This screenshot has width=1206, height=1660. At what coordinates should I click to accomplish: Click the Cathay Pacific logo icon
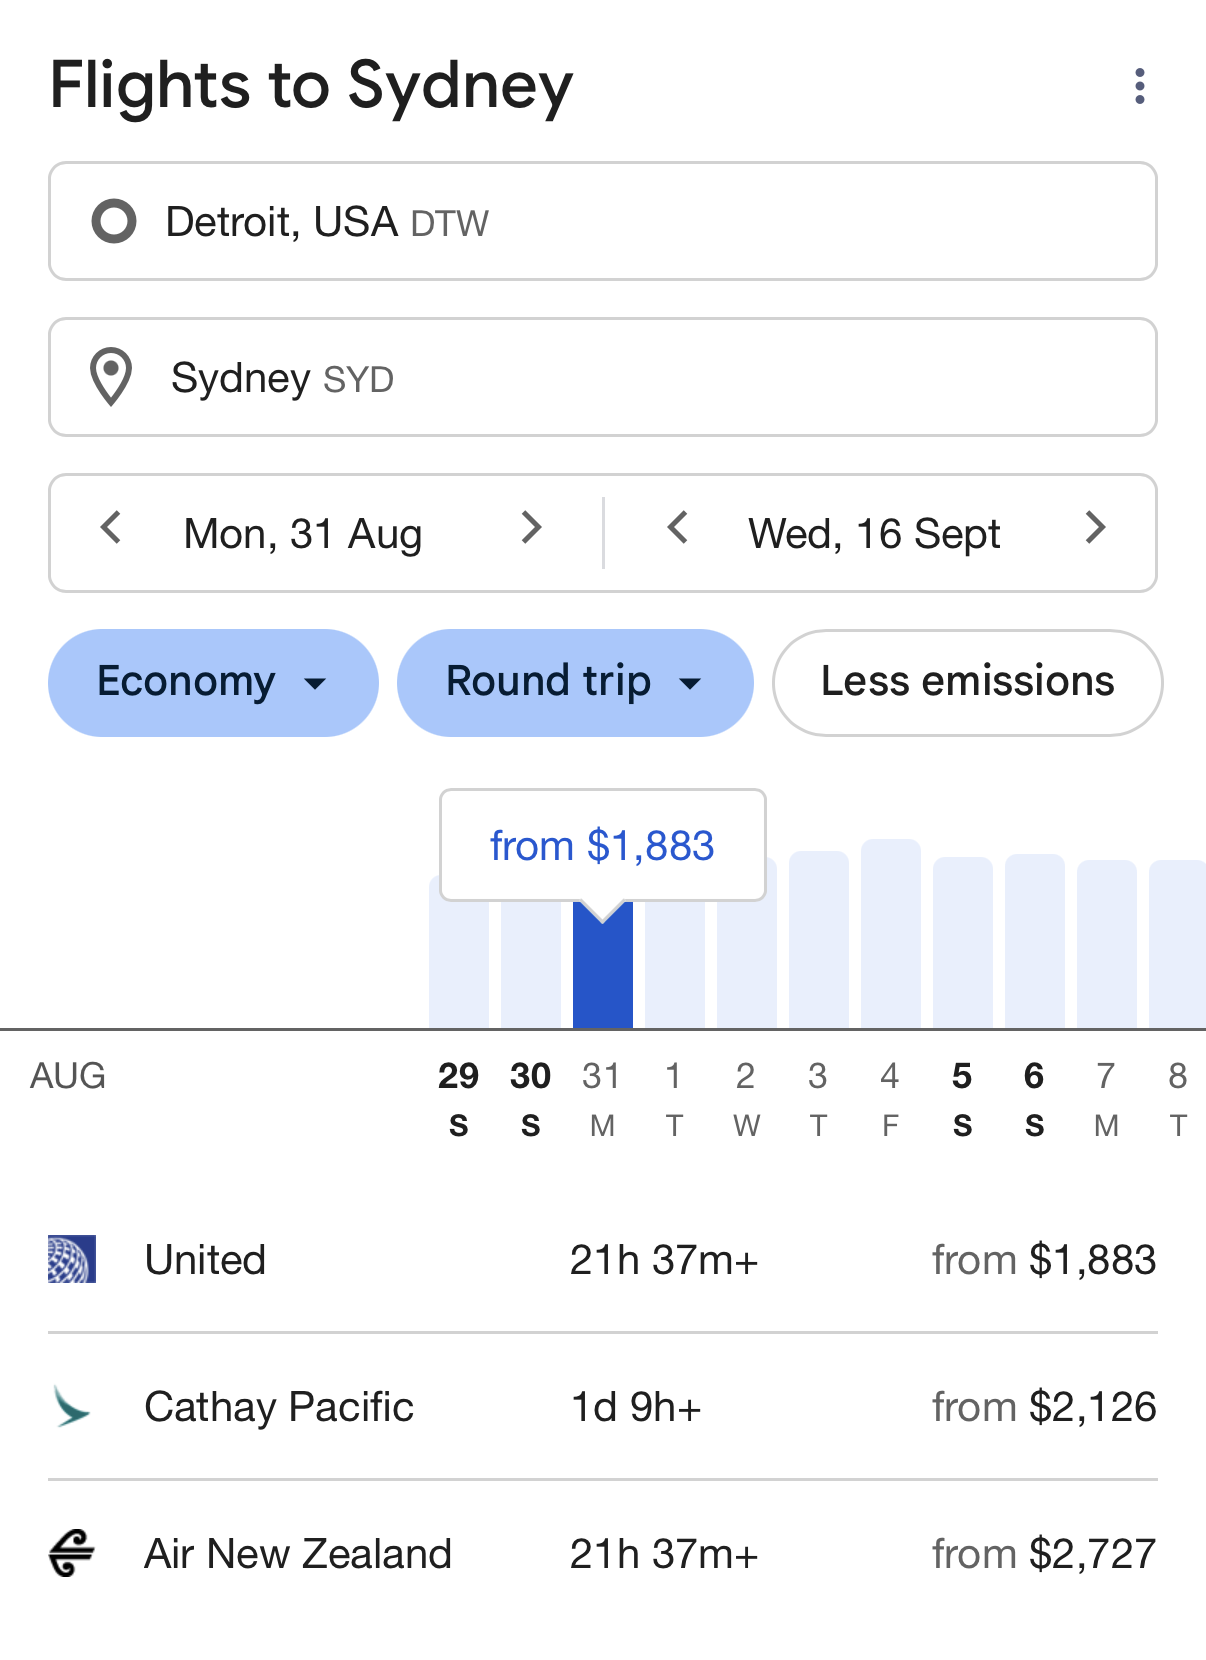(x=72, y=1406)
